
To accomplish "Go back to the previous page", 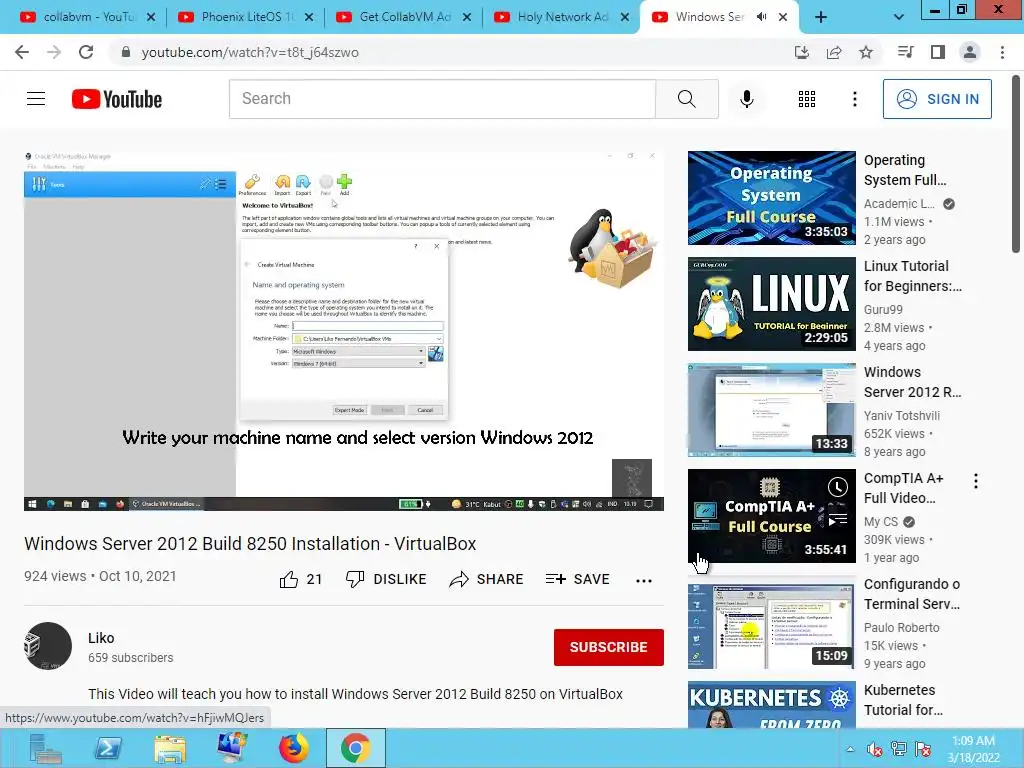I will point(22,52).
